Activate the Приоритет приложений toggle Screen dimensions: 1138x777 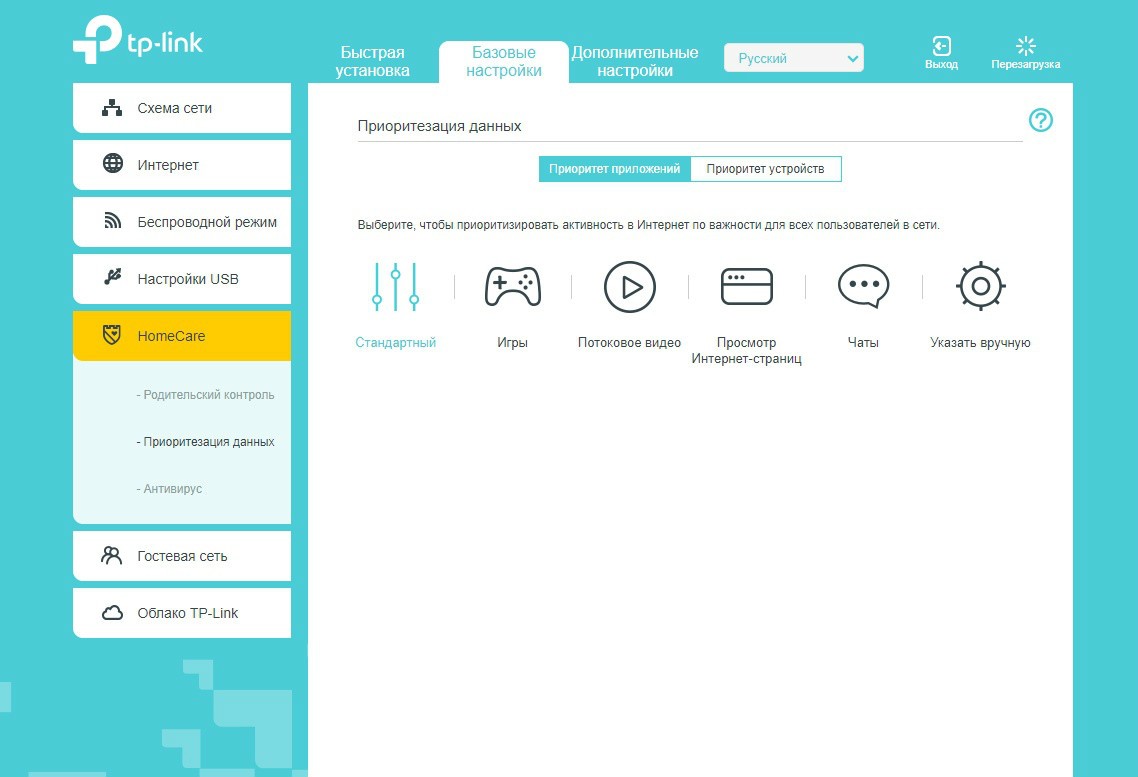pos(614,169)
